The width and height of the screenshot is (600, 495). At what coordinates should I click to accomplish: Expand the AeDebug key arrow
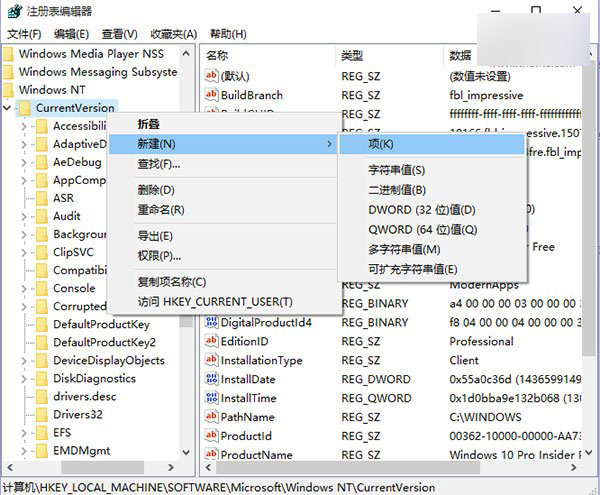tap(27, 162)
